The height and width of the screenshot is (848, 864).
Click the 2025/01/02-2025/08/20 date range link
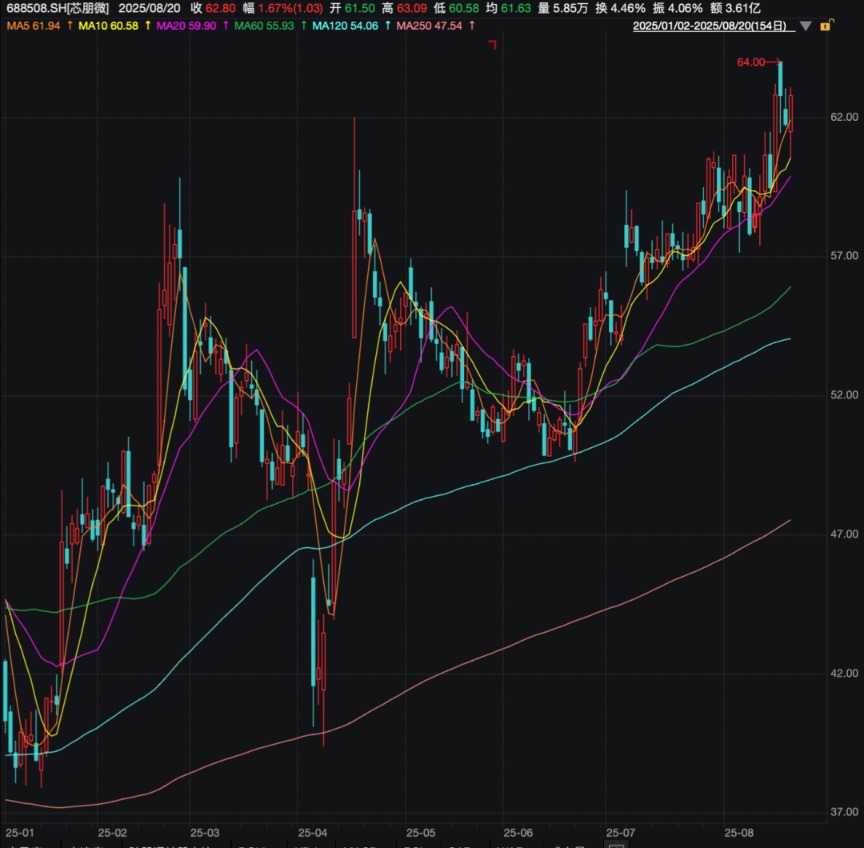pos(714,26)
